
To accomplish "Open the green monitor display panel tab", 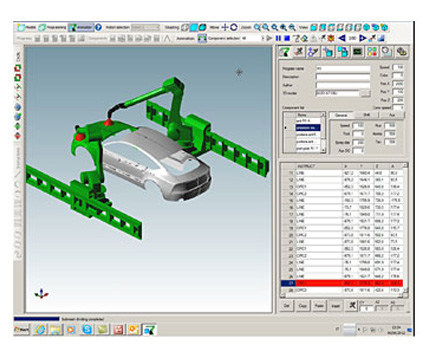I will tap(358, 52).
